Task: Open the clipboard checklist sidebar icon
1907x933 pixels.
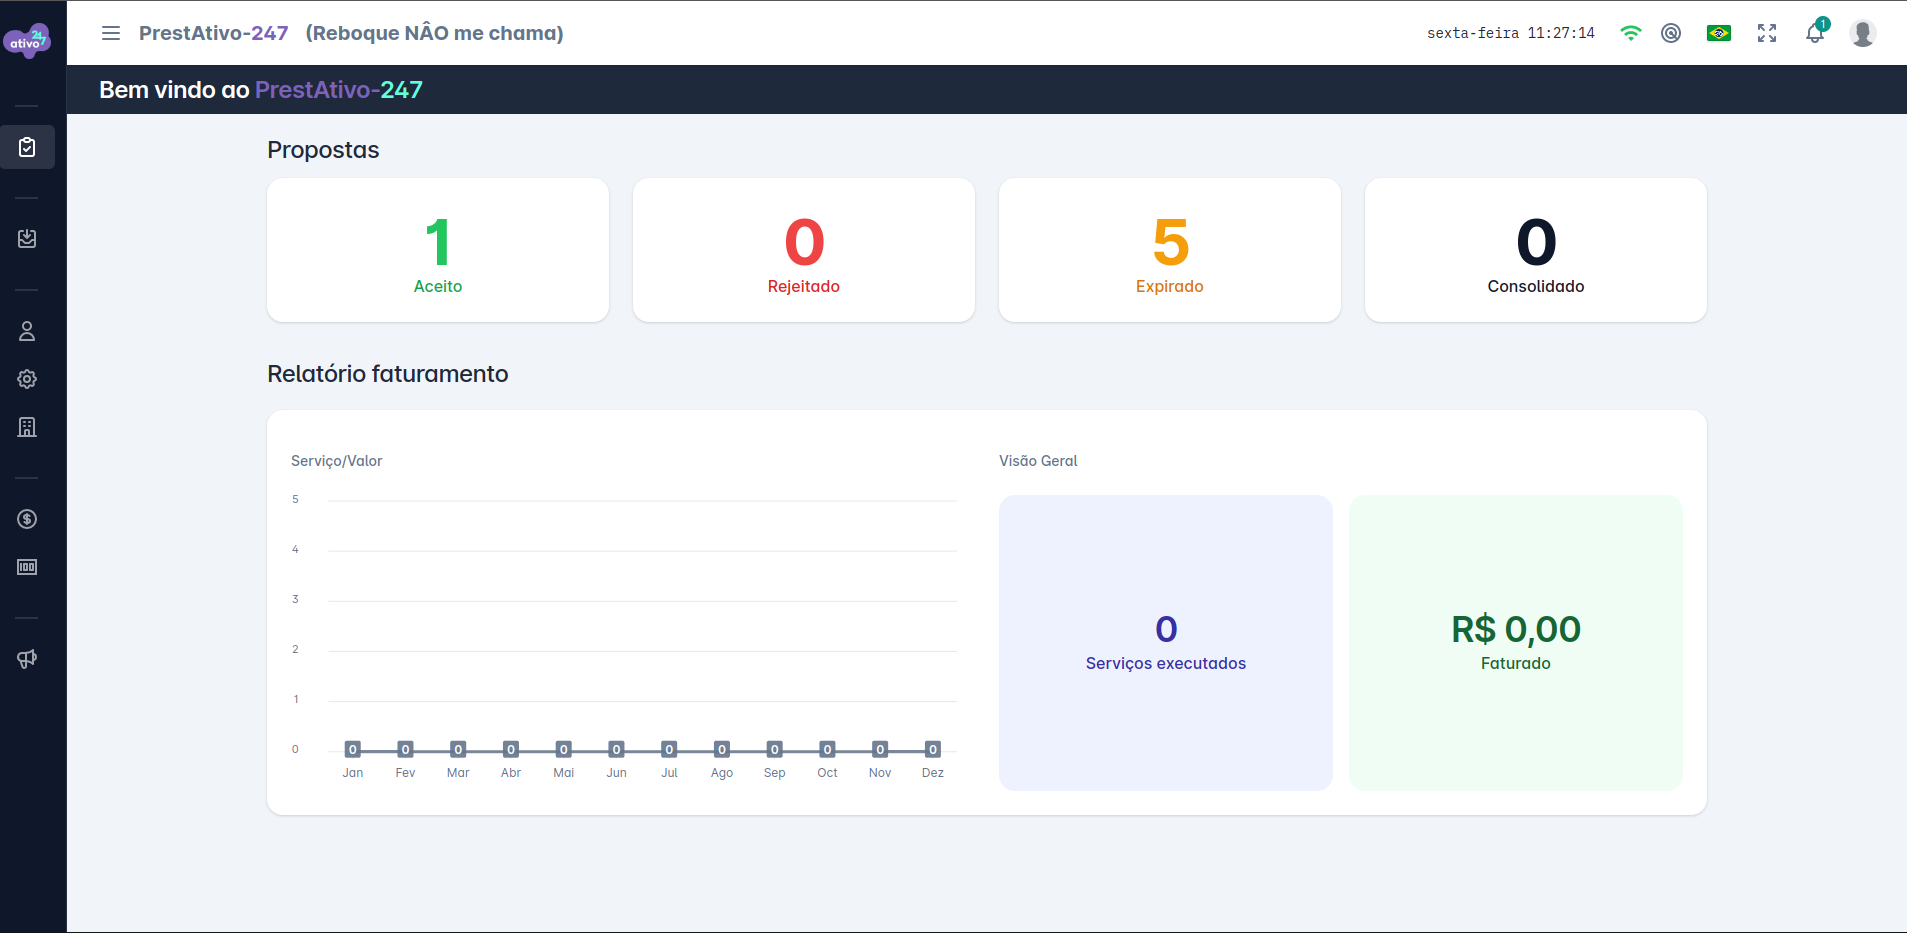Action: pos(27,147)
